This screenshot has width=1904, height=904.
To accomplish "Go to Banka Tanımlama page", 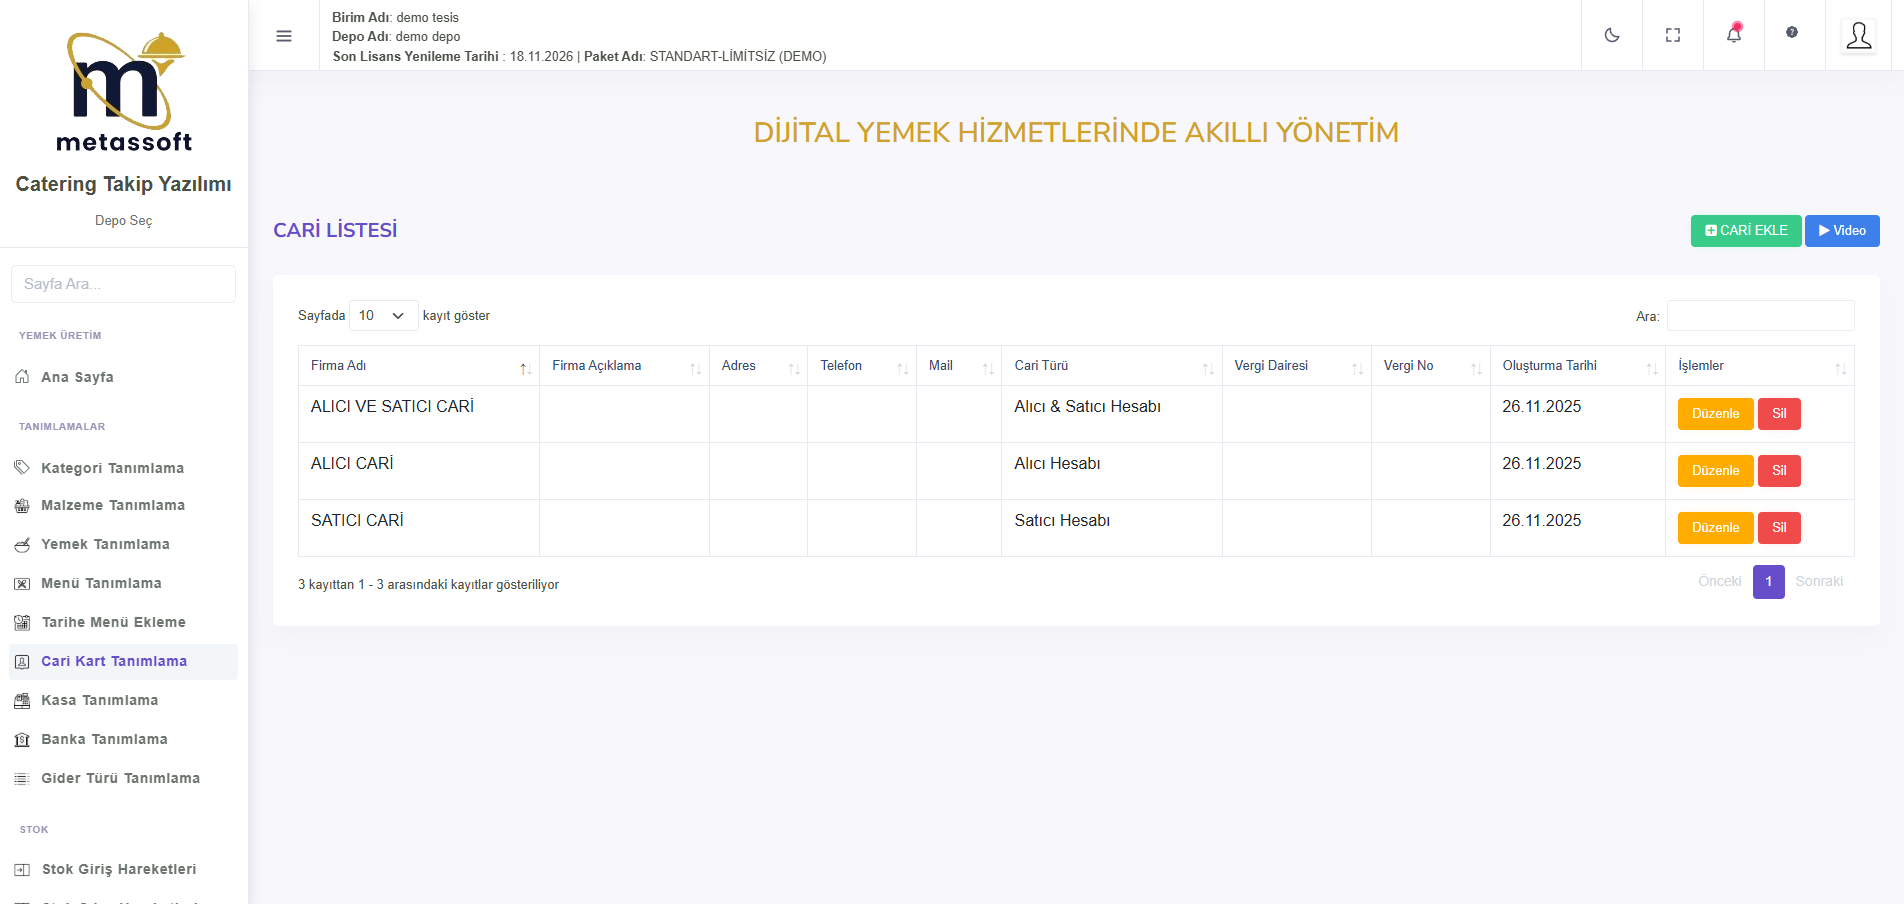I will tap(104, 739).
